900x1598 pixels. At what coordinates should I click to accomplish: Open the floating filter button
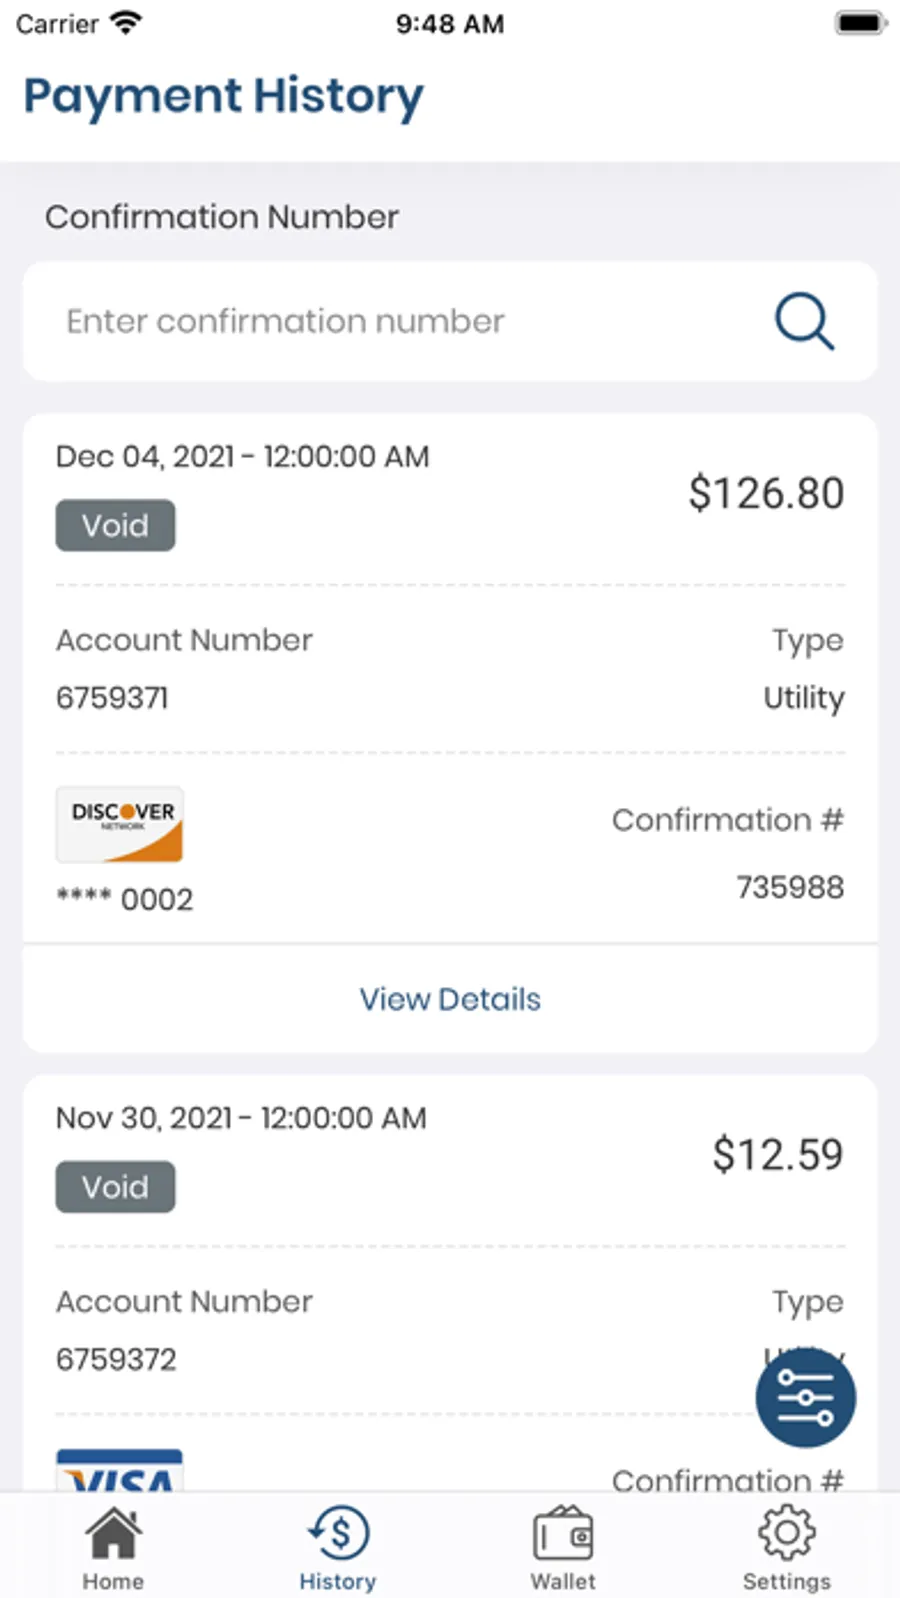coord(805,1397)
